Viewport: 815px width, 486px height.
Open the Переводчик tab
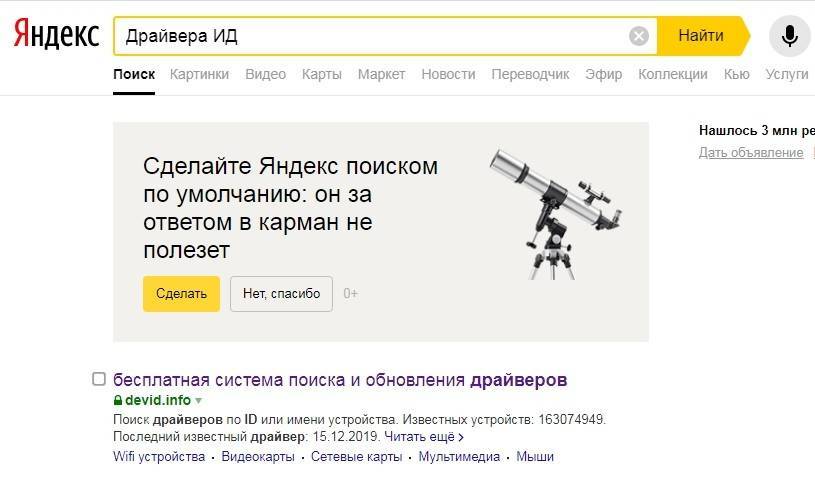click(530, 74)
